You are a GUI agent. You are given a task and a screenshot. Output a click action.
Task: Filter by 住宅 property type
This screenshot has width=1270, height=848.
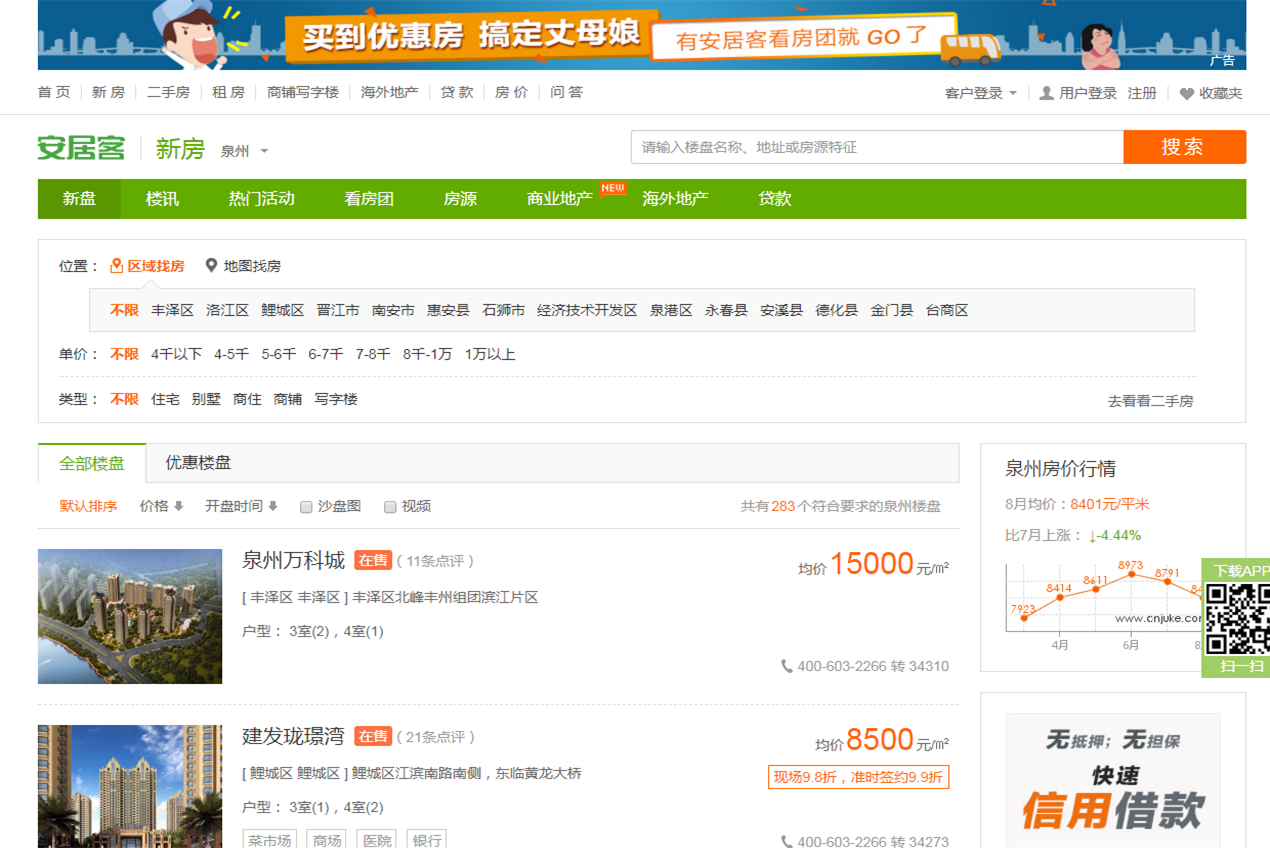pos(165,399)
